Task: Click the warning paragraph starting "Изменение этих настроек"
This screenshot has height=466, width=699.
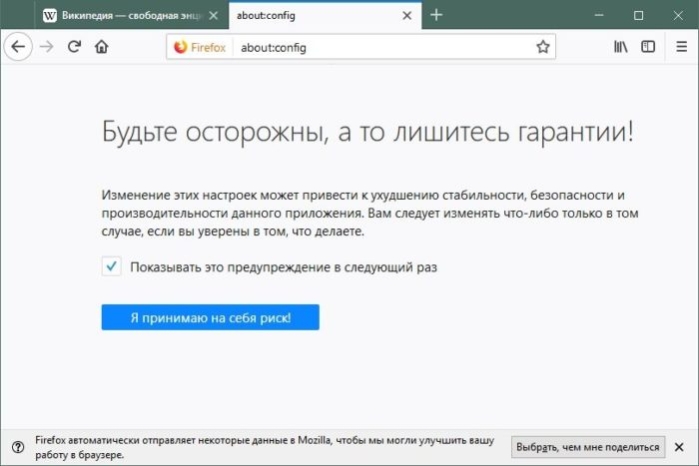Action: 370,213
